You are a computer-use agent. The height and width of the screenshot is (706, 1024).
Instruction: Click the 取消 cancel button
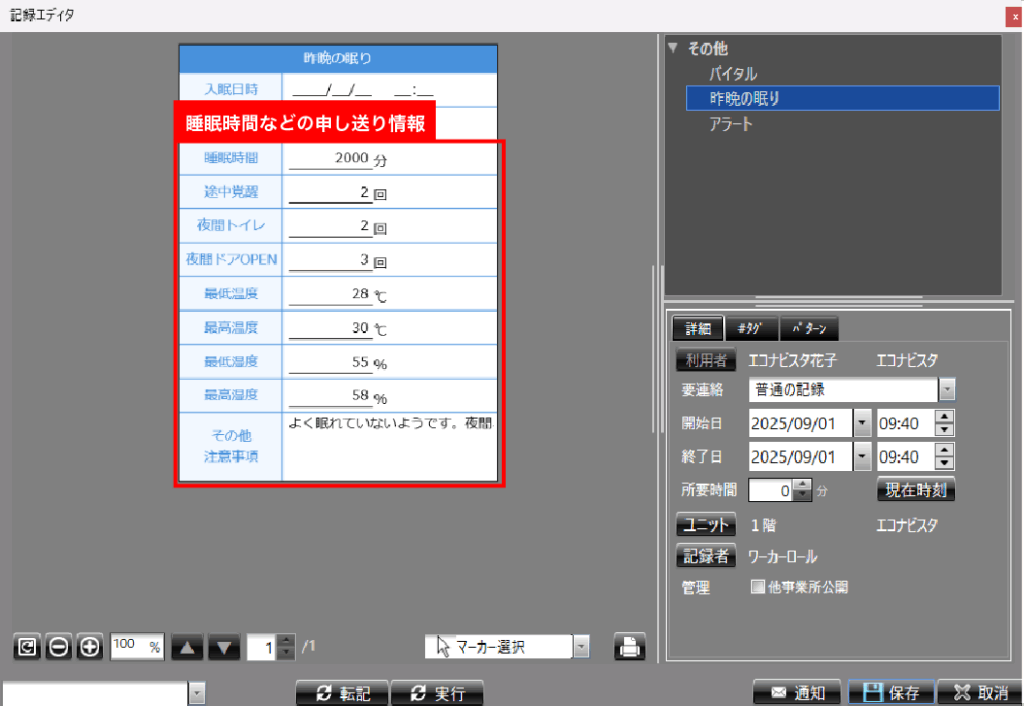pos(980,693)
